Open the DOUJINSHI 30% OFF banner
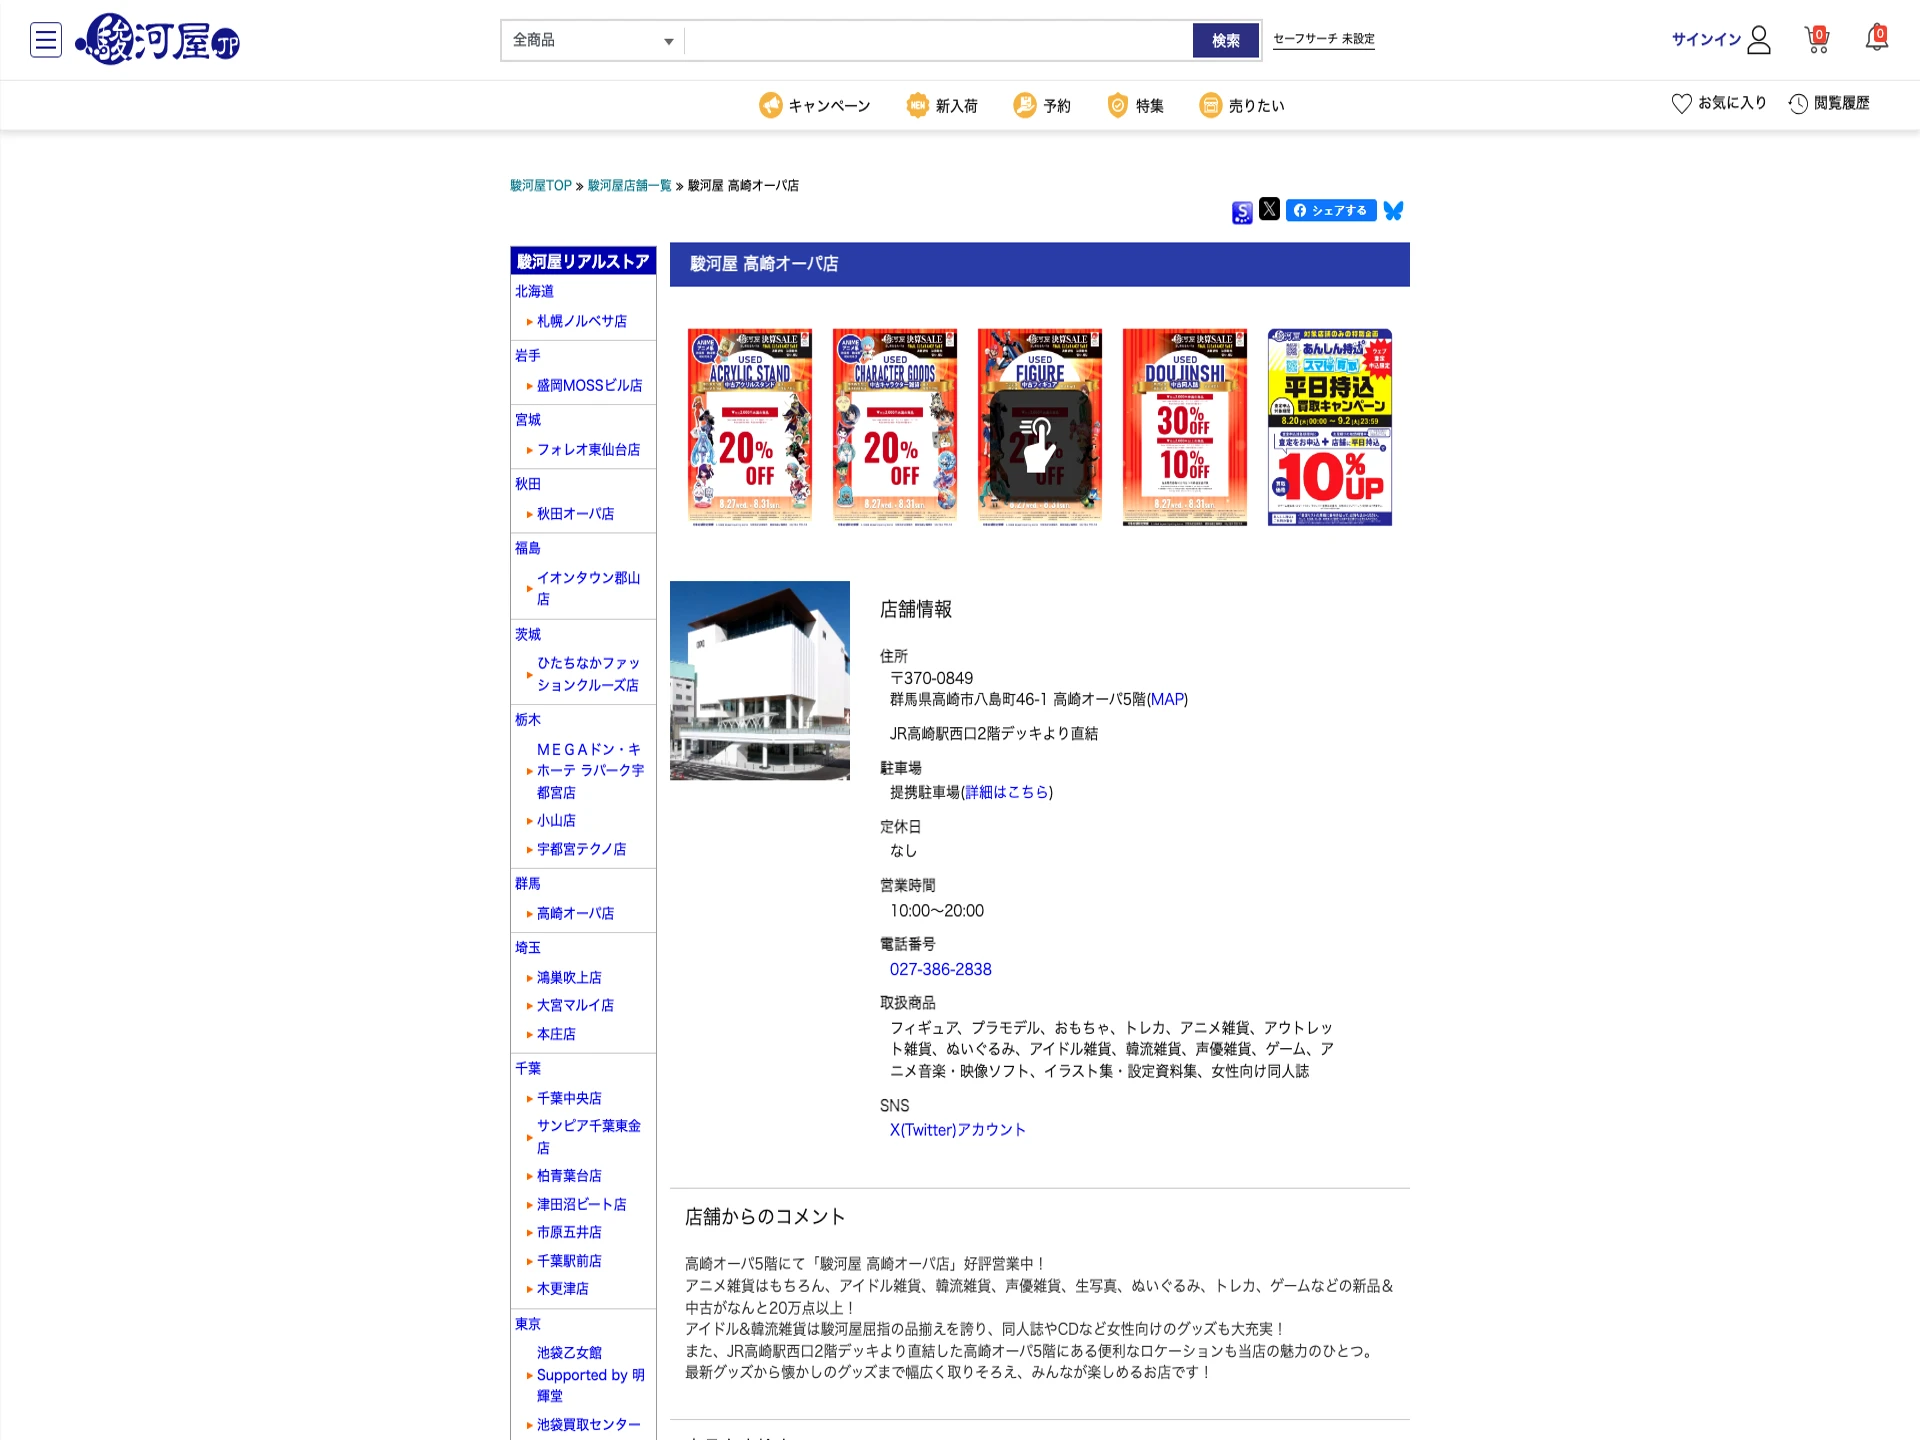1920x1440 pixels. click(x=1185, y=427)
